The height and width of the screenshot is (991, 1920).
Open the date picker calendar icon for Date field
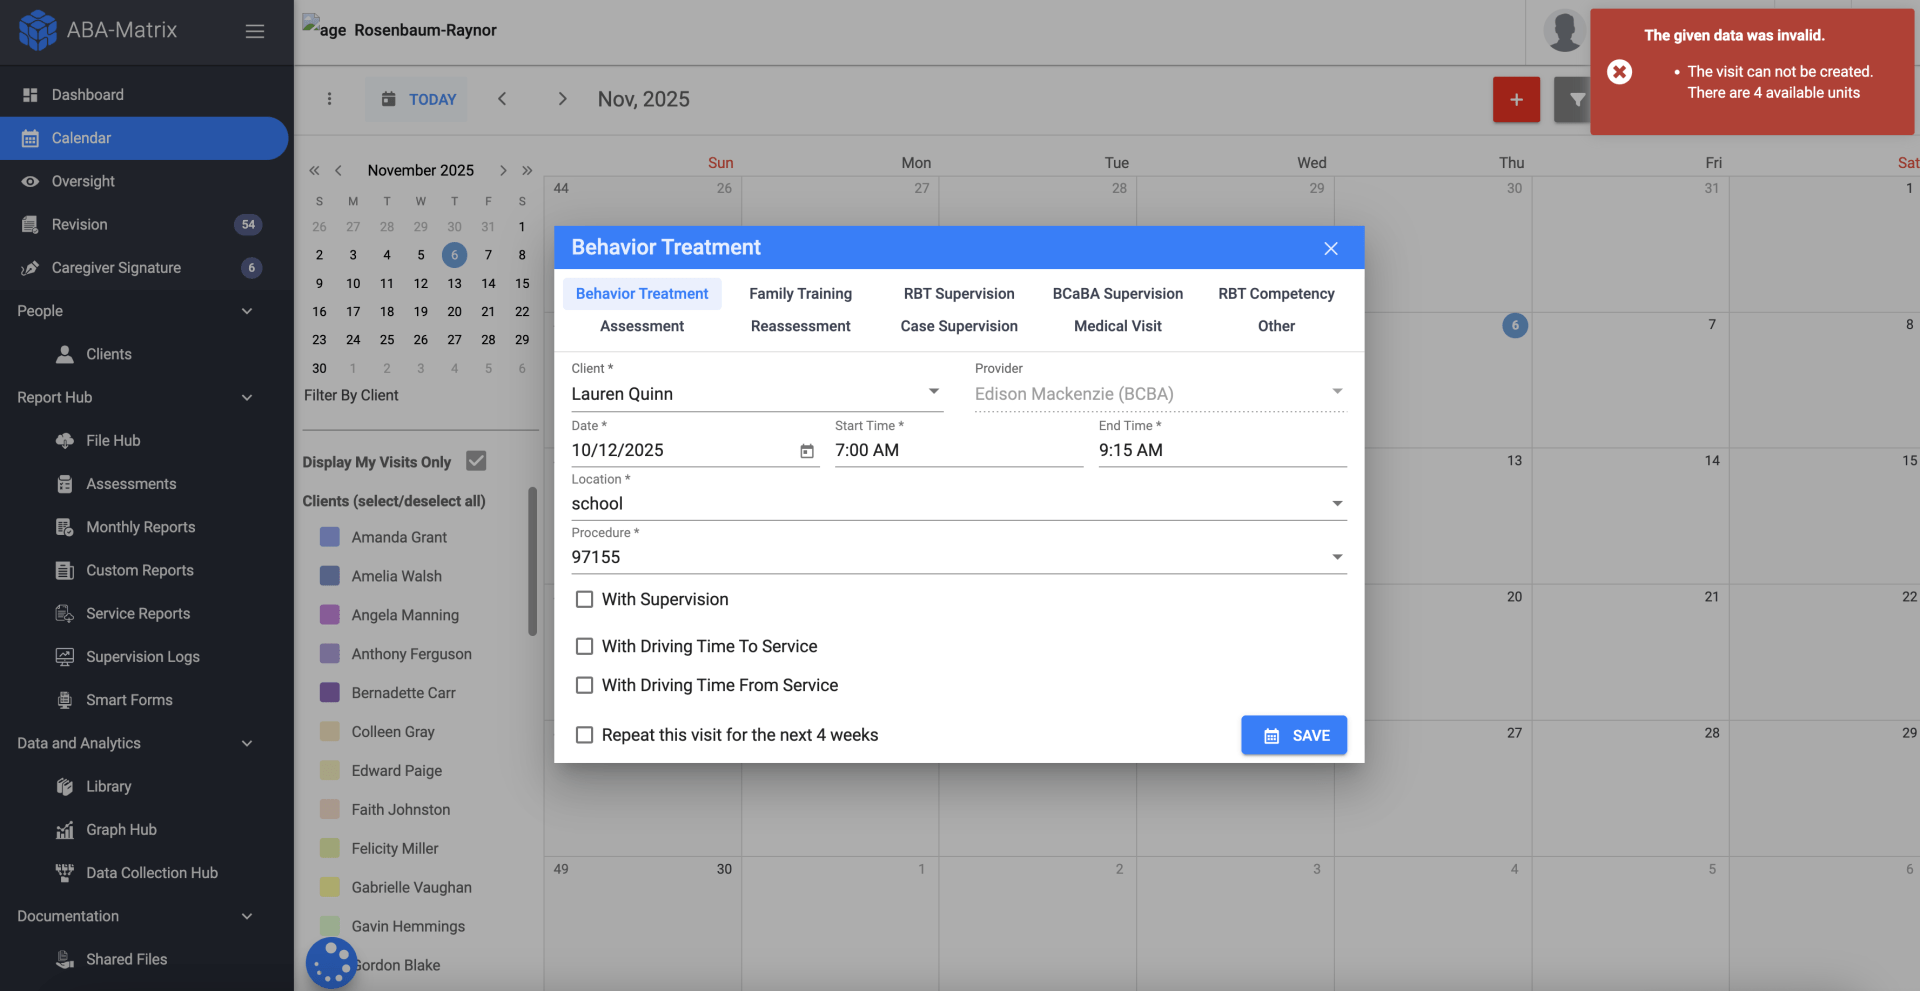pos(807,452)
